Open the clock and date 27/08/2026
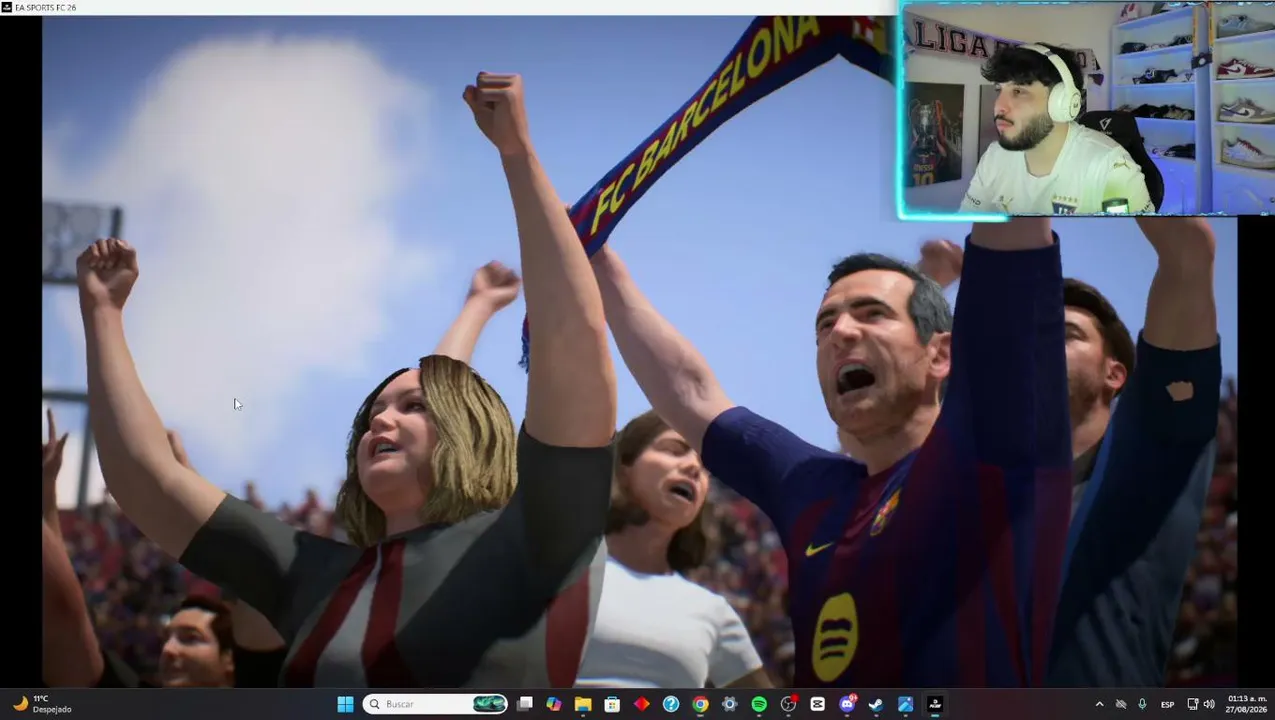Screen dimensions: 1275x720 pyautogui.click(x=1247, y=704)
